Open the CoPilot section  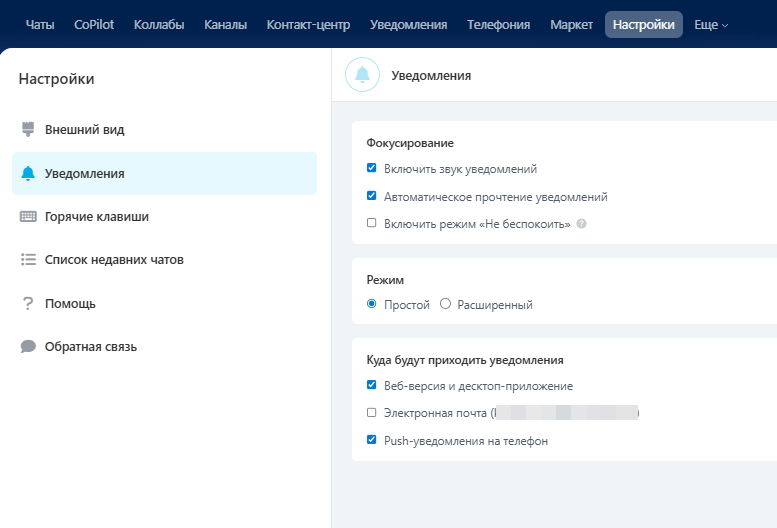click(95, 25)
